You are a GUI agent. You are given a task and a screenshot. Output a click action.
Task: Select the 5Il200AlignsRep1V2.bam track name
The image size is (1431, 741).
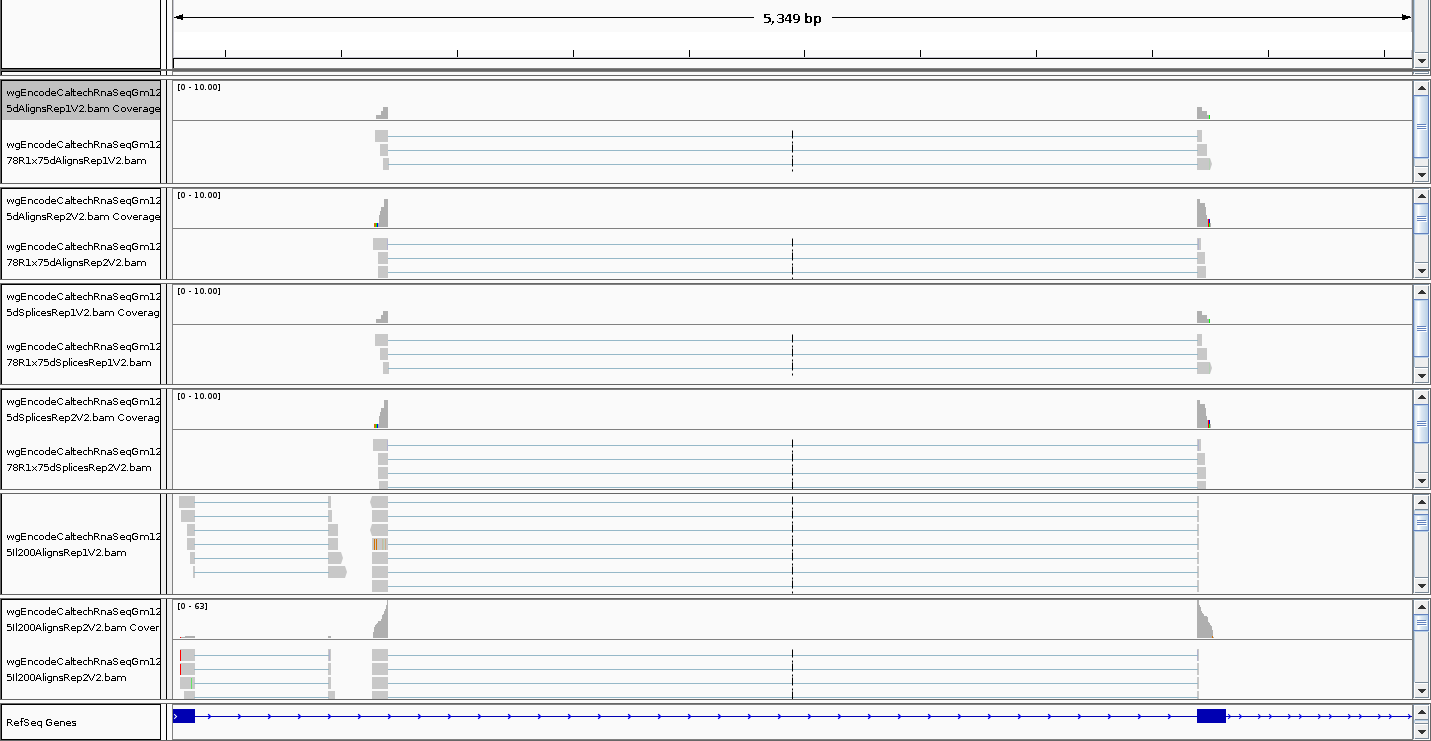pyautogui.click(x=82, y=544)
